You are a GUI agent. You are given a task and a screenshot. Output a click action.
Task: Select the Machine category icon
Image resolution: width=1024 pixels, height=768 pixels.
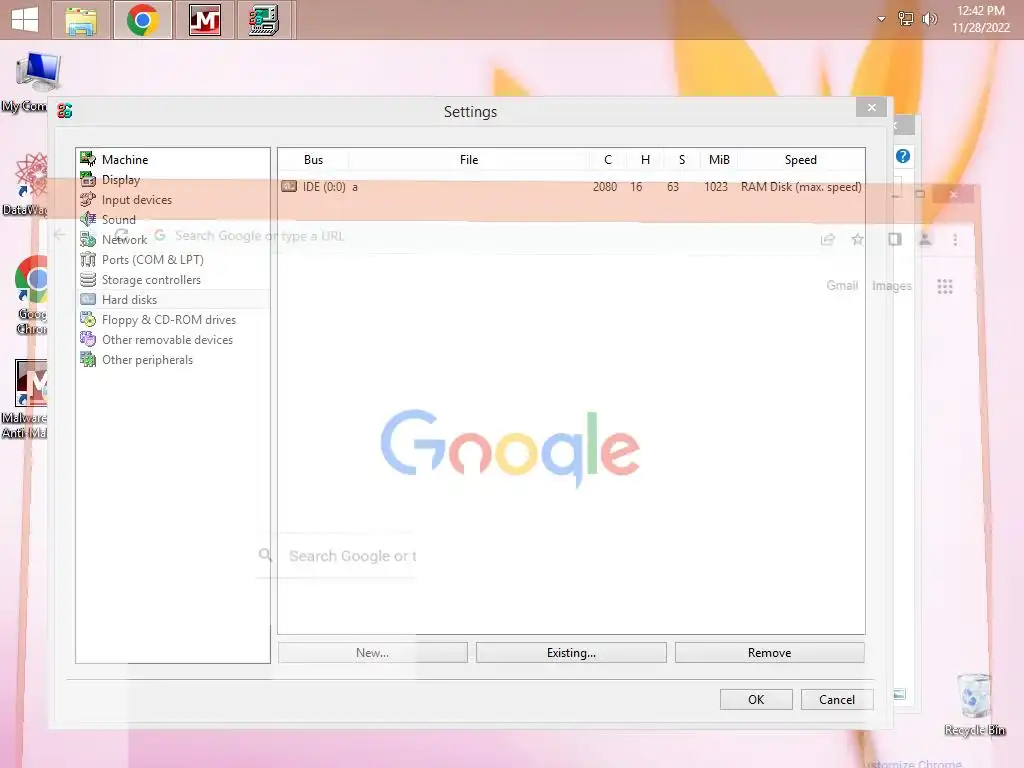(x=88, y=159)
